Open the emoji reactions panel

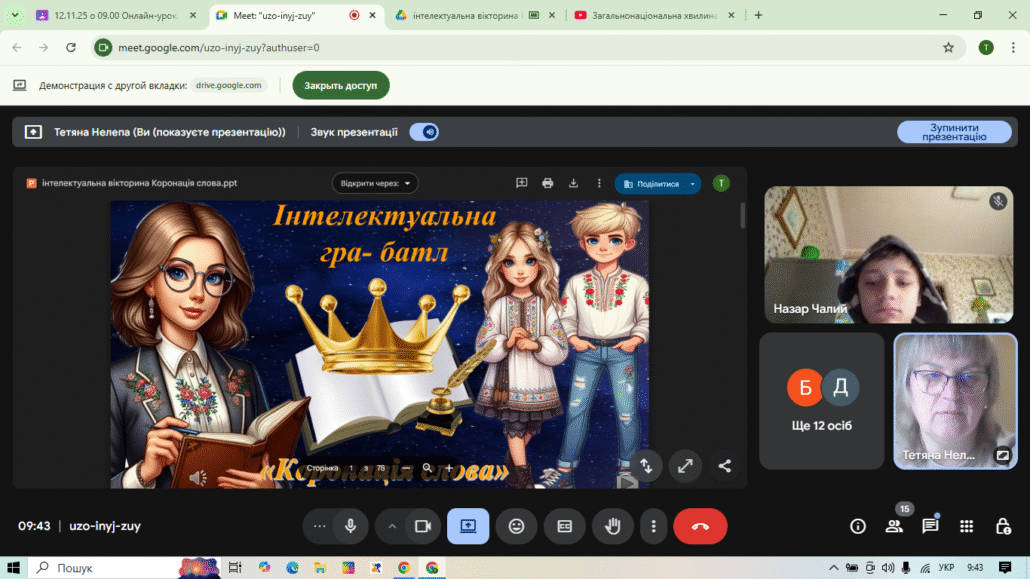click(516, 526)
